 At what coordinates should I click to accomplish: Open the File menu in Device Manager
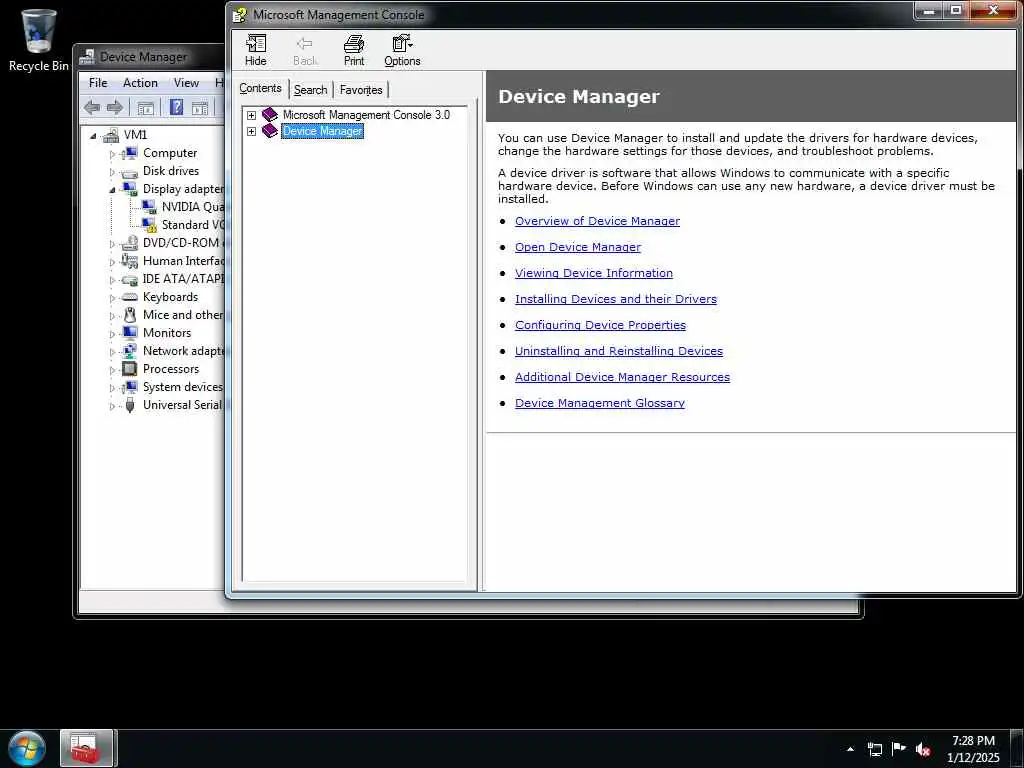pos(98,83)
